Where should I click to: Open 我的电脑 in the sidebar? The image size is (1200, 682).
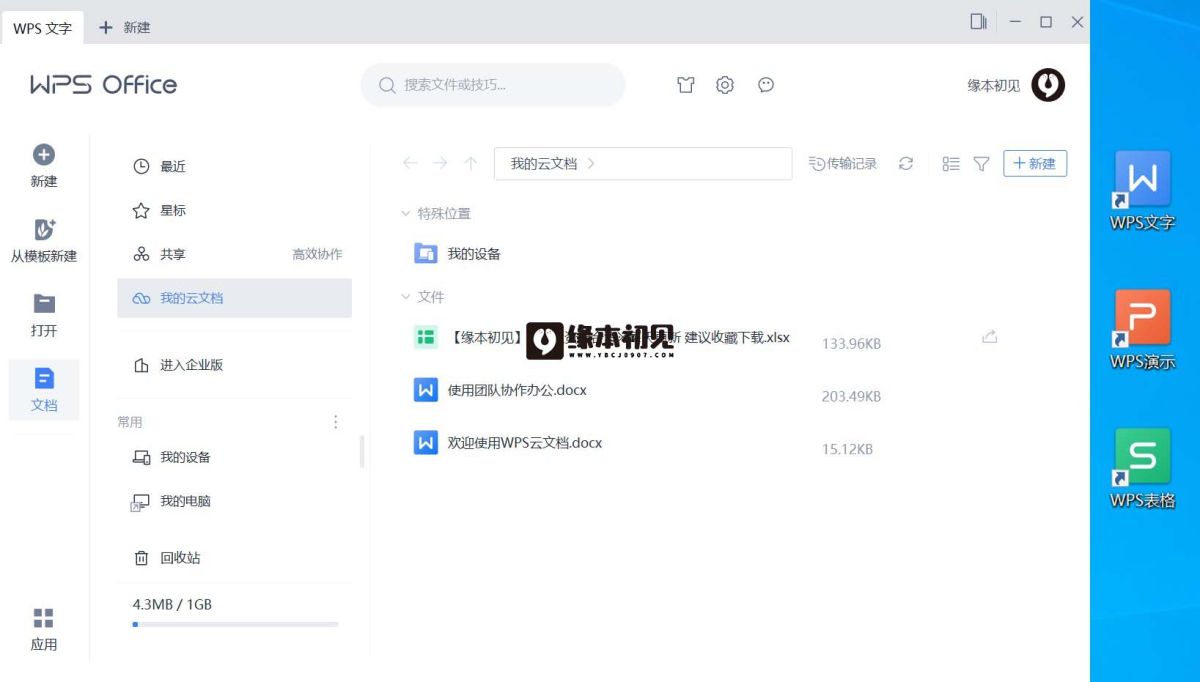pos(234,501)
